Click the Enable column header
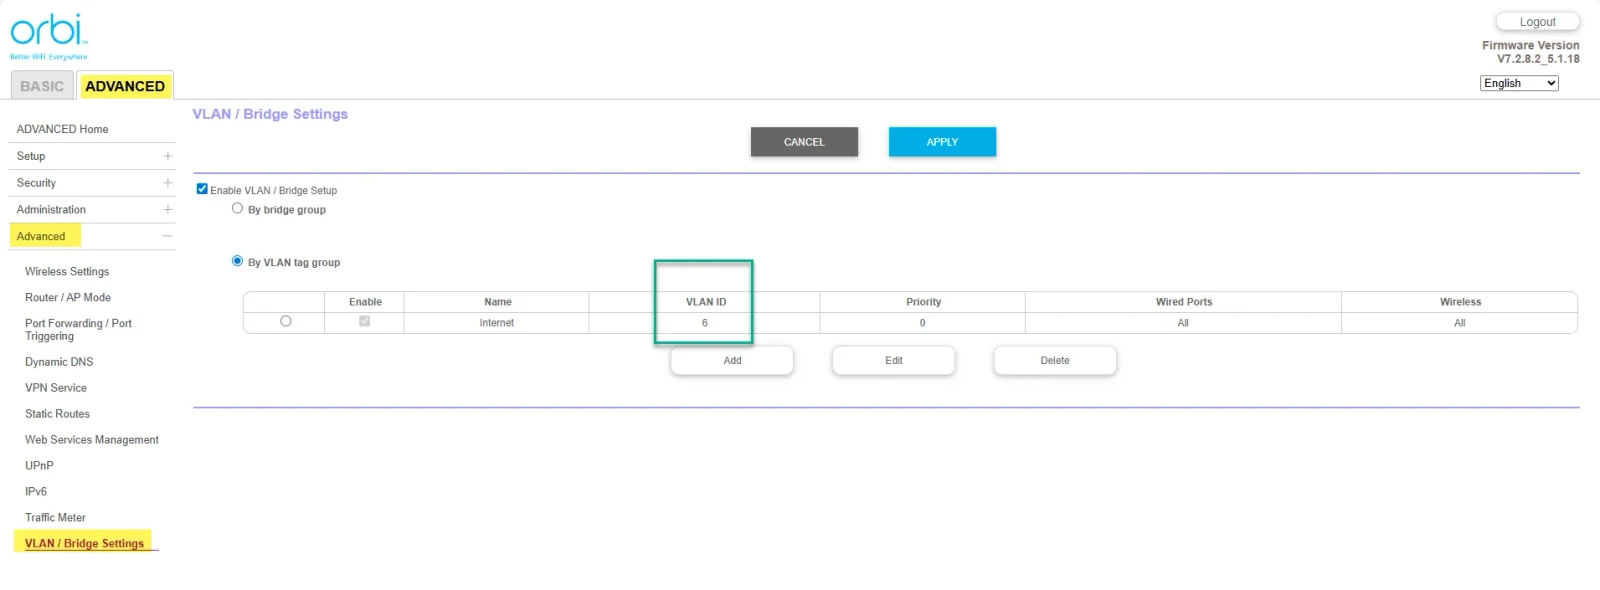Screen dimensions: 1600x590 pyautogui.click(x=365, y=302)
